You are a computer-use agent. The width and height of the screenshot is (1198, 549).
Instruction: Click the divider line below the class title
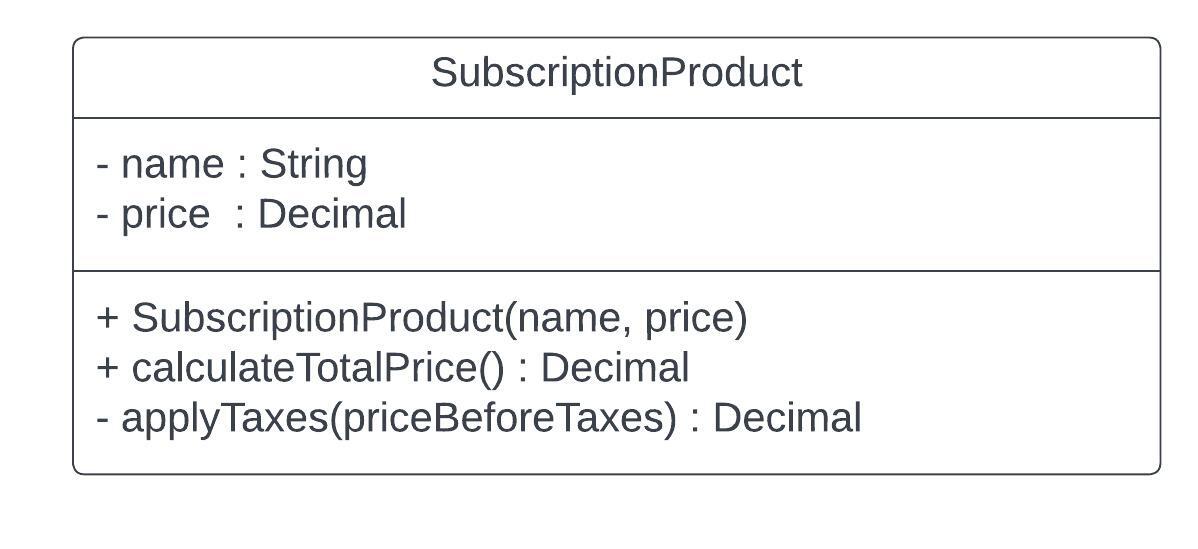pyautogui.click(x=617, y=118)
